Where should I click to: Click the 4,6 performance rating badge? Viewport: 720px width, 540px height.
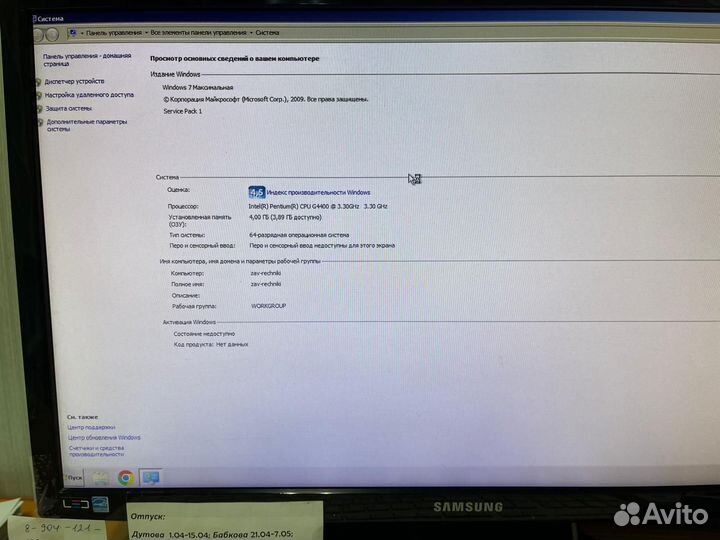[256, 192]
